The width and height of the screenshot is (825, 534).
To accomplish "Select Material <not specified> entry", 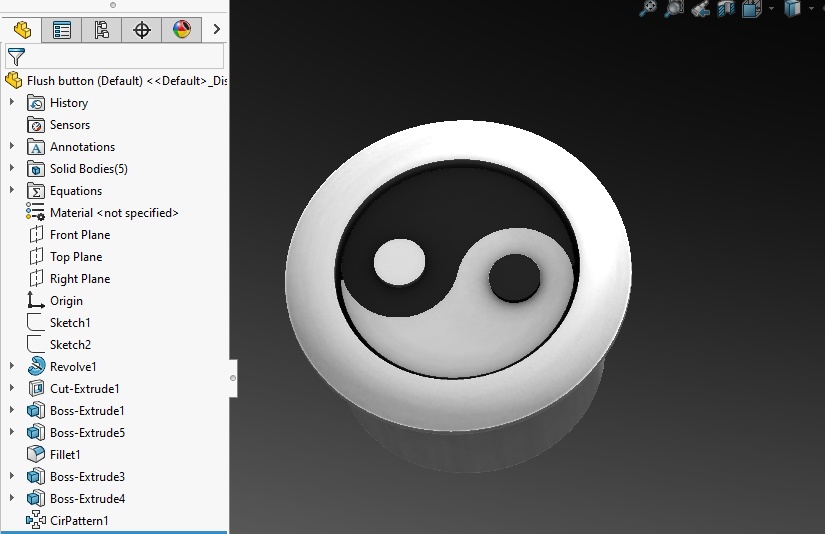I will point(114,213).
